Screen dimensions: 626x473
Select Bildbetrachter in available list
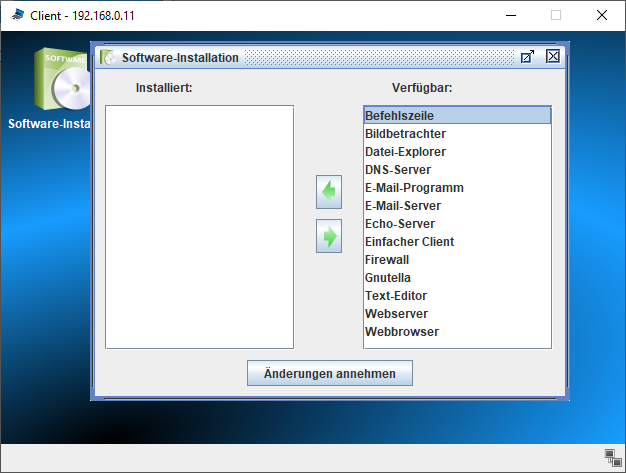pyautogui.click(x=458, y=134)
